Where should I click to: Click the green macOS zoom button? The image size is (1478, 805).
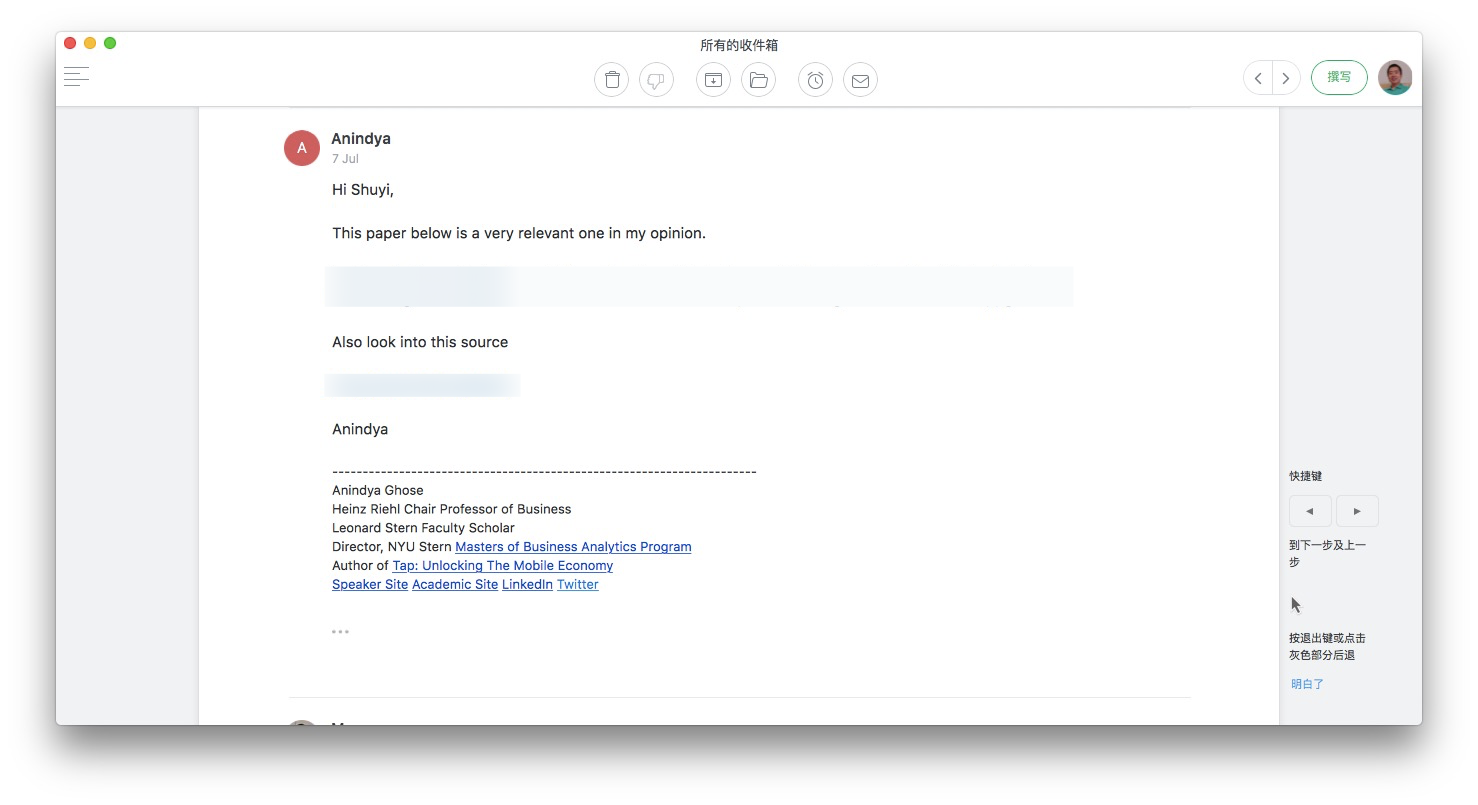click(x=110, y=43)
